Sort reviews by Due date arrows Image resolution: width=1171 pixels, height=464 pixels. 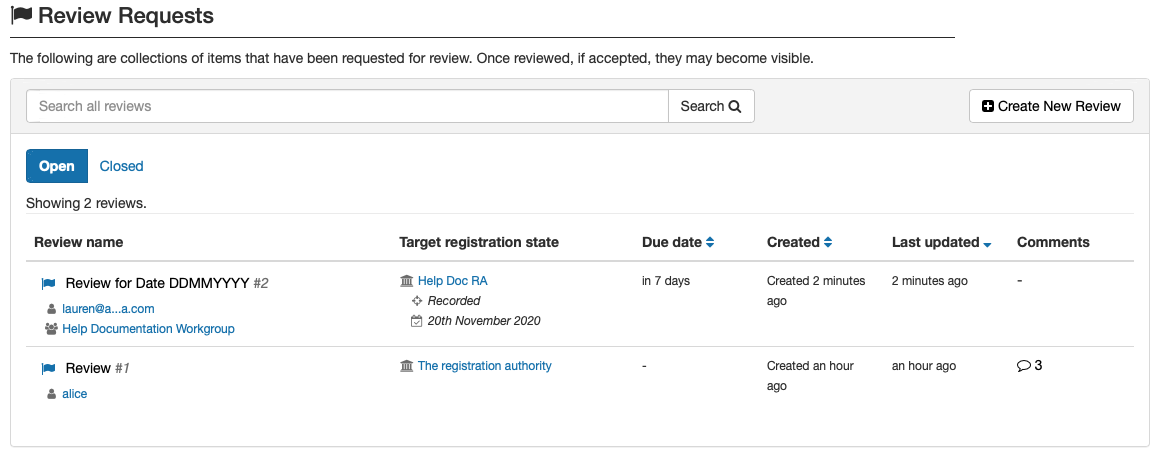click(x=710, y=242)
